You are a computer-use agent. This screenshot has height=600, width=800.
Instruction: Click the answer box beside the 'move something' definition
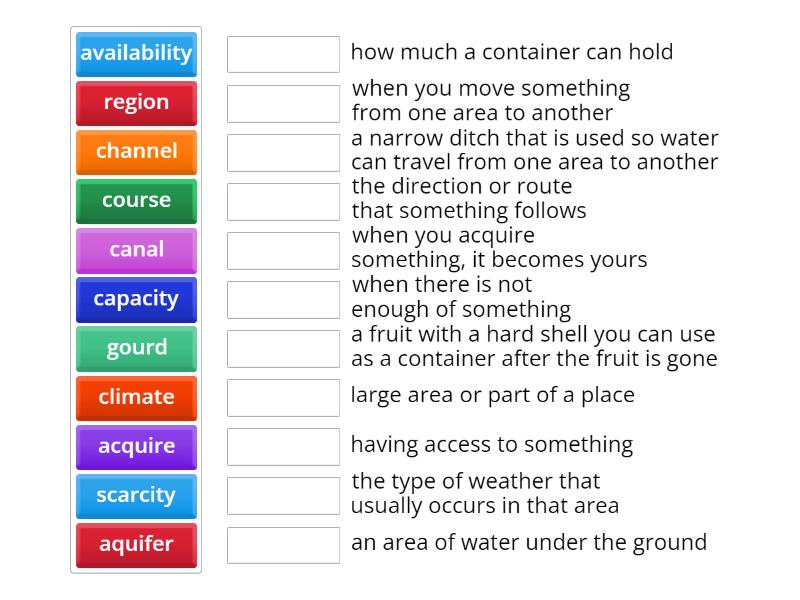(x=283, y=100)
